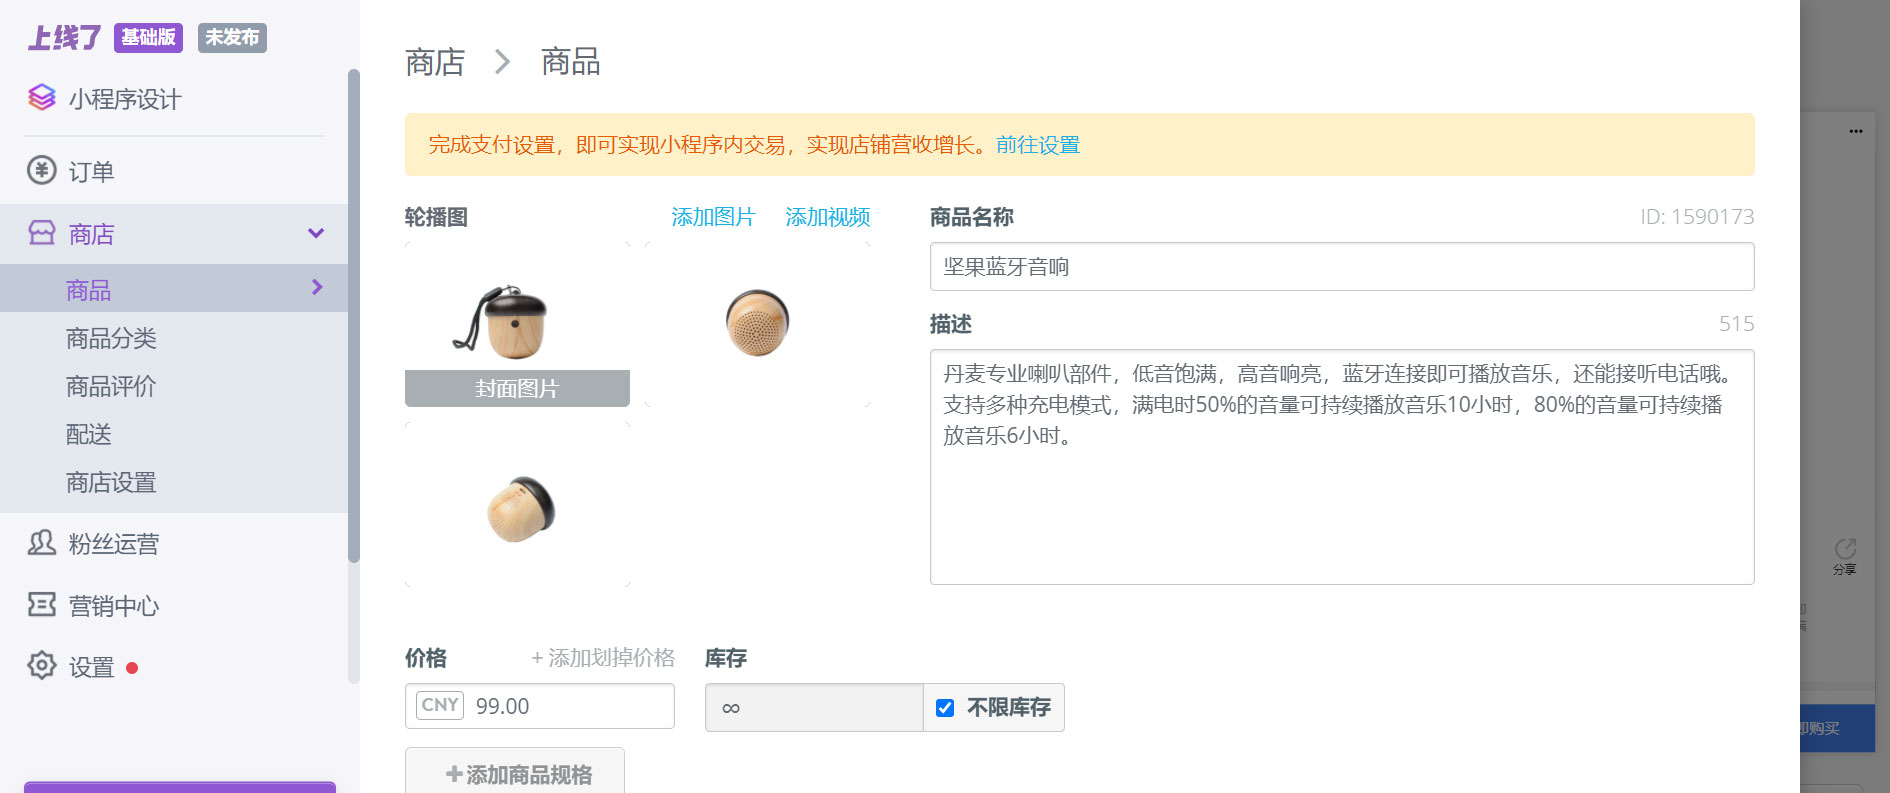Click the 设置 gear icon

(42, 666)
